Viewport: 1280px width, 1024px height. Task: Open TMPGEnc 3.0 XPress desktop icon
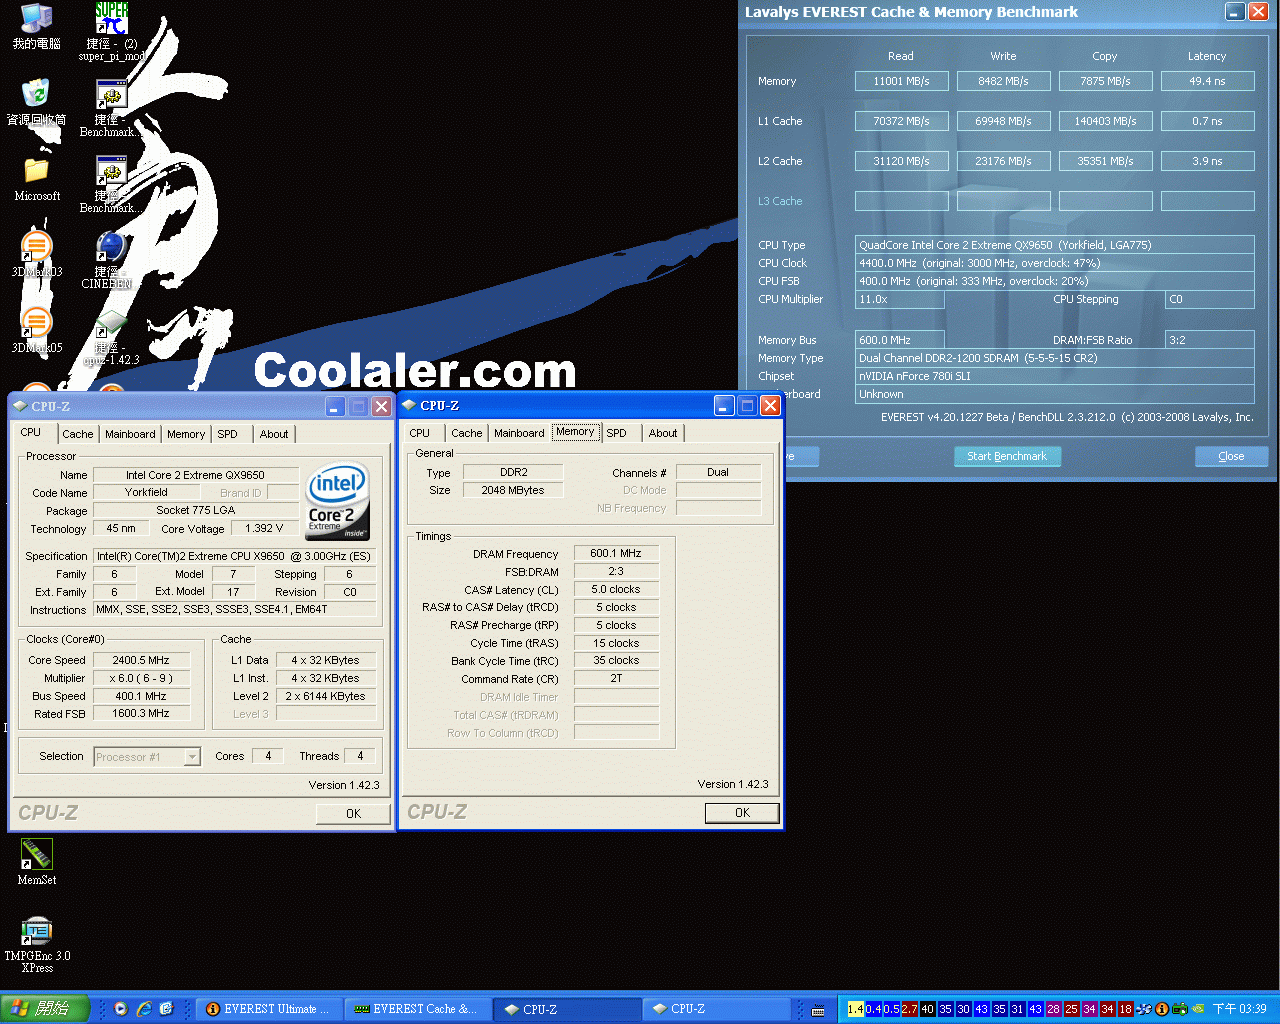37,944
